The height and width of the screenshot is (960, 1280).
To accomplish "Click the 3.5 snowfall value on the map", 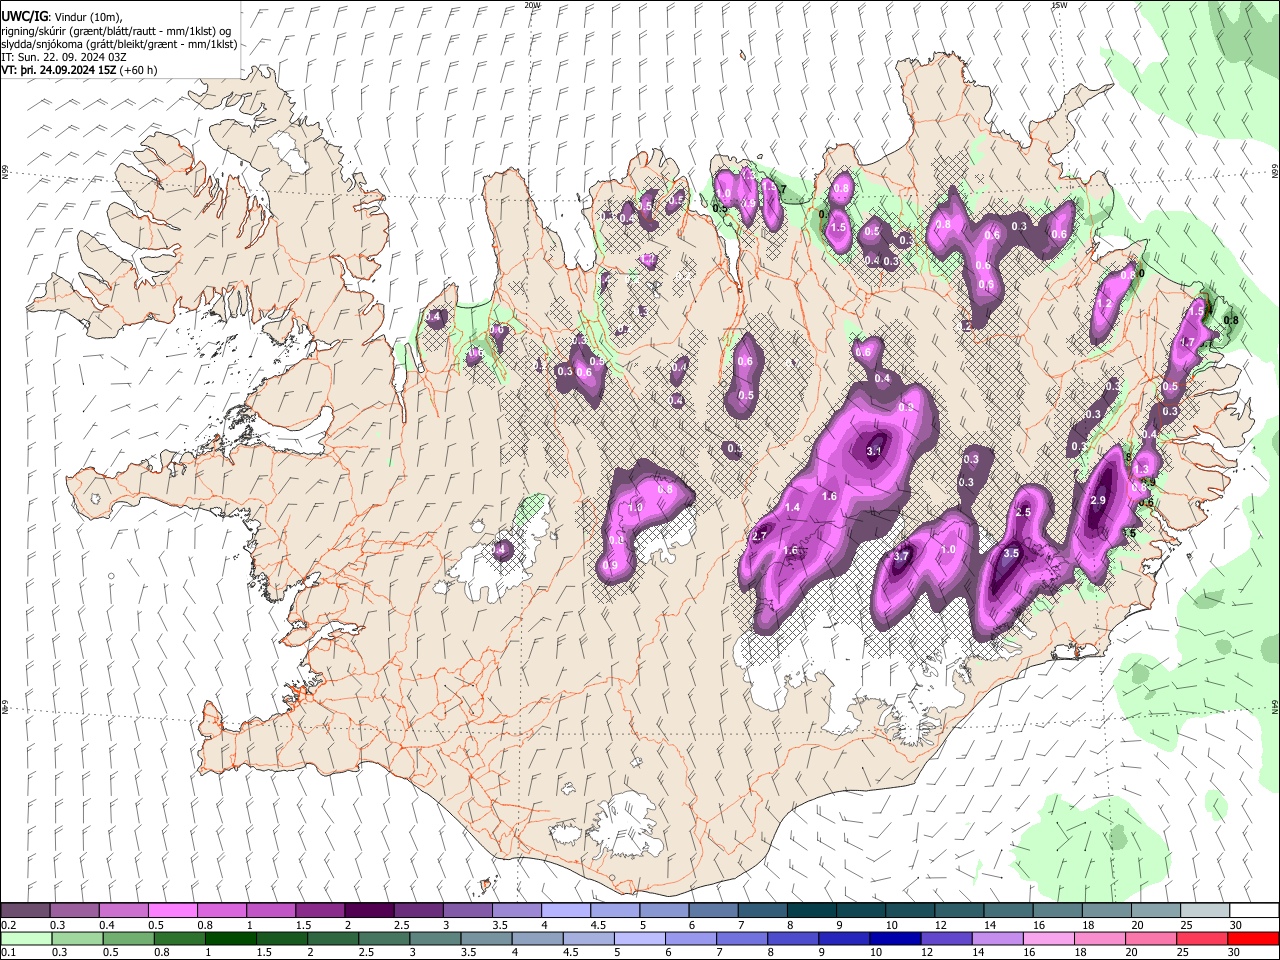I will 1011,553.
